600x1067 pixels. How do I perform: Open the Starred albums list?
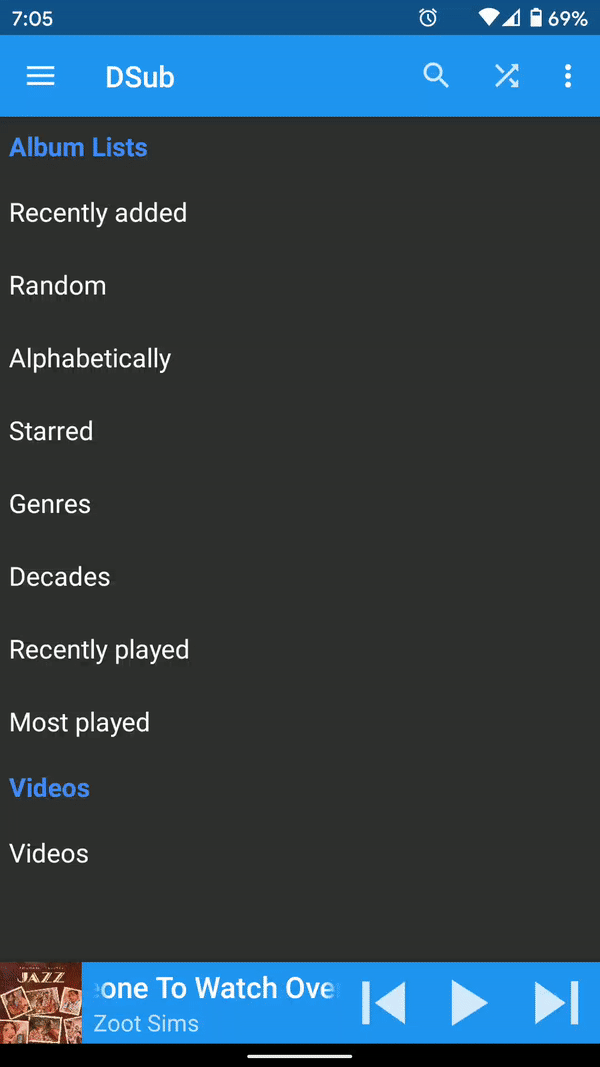tap(300, 431)
